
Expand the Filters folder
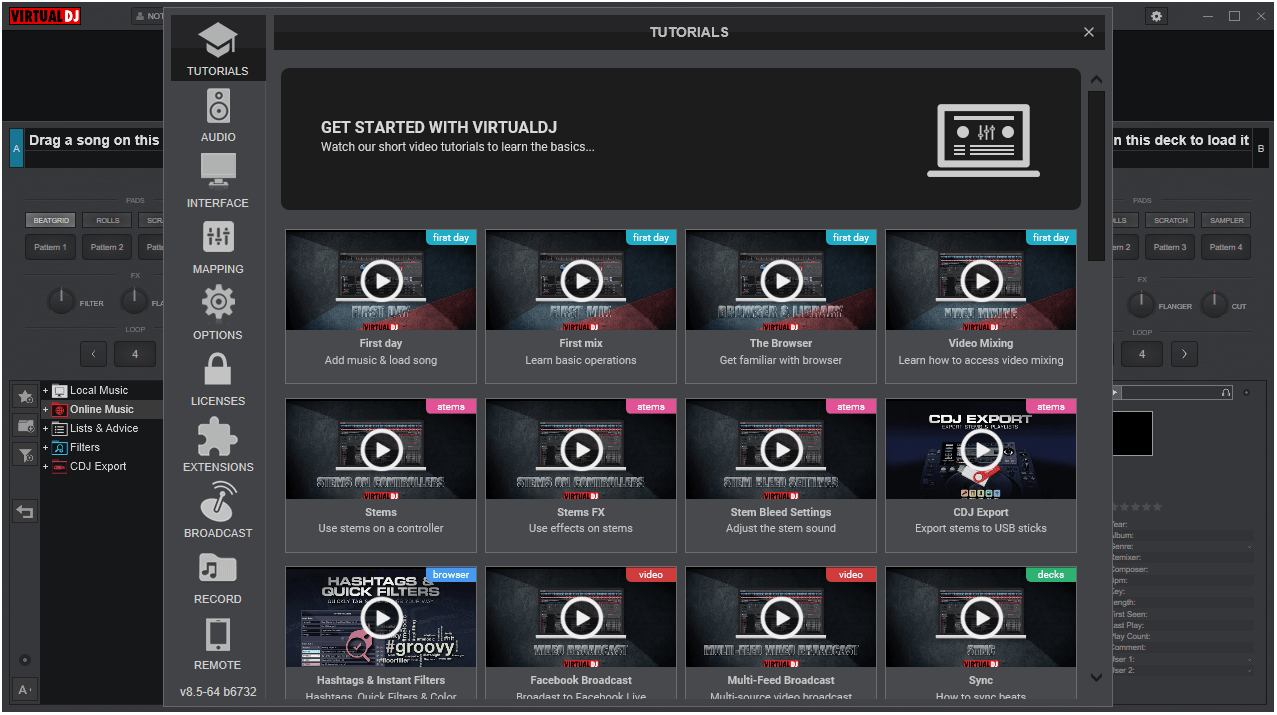(44, 447)
